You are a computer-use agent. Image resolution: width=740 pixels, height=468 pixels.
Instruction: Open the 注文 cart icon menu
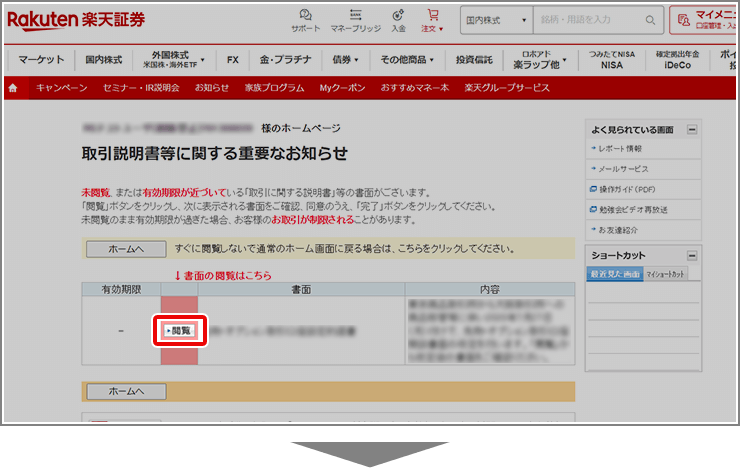point(432,21)
